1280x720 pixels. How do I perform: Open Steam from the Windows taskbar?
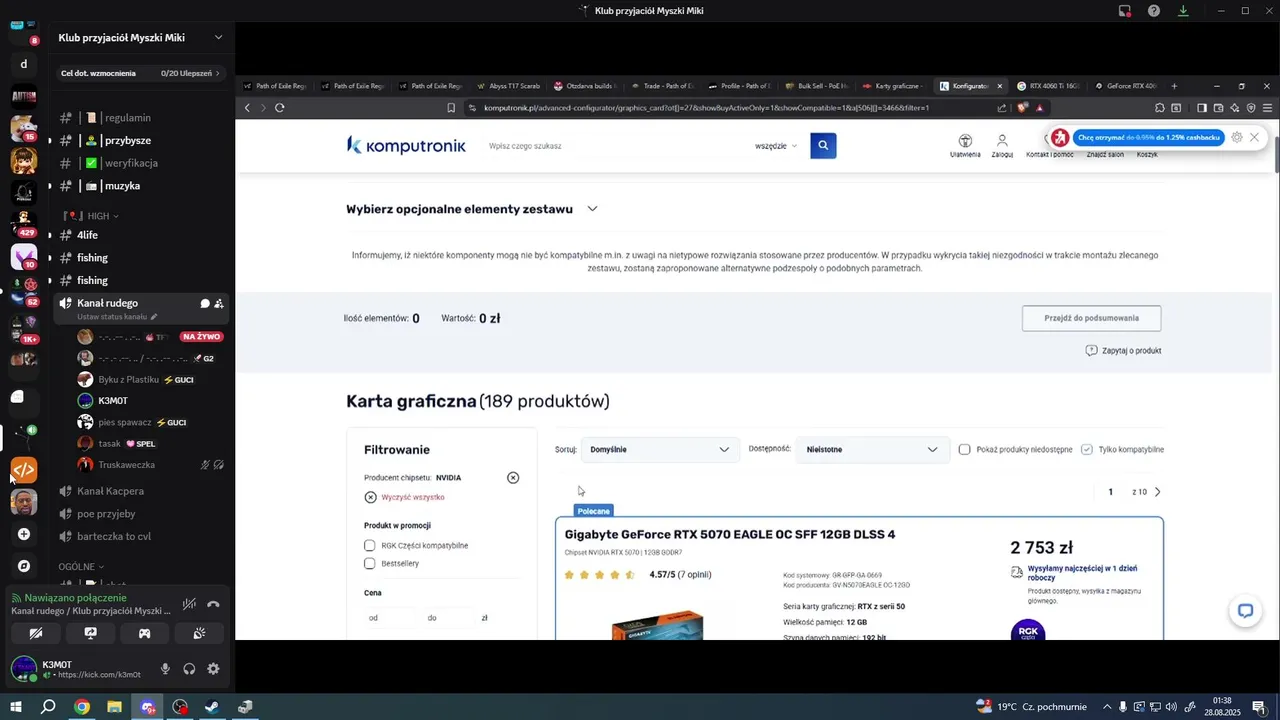pos(212,707)
